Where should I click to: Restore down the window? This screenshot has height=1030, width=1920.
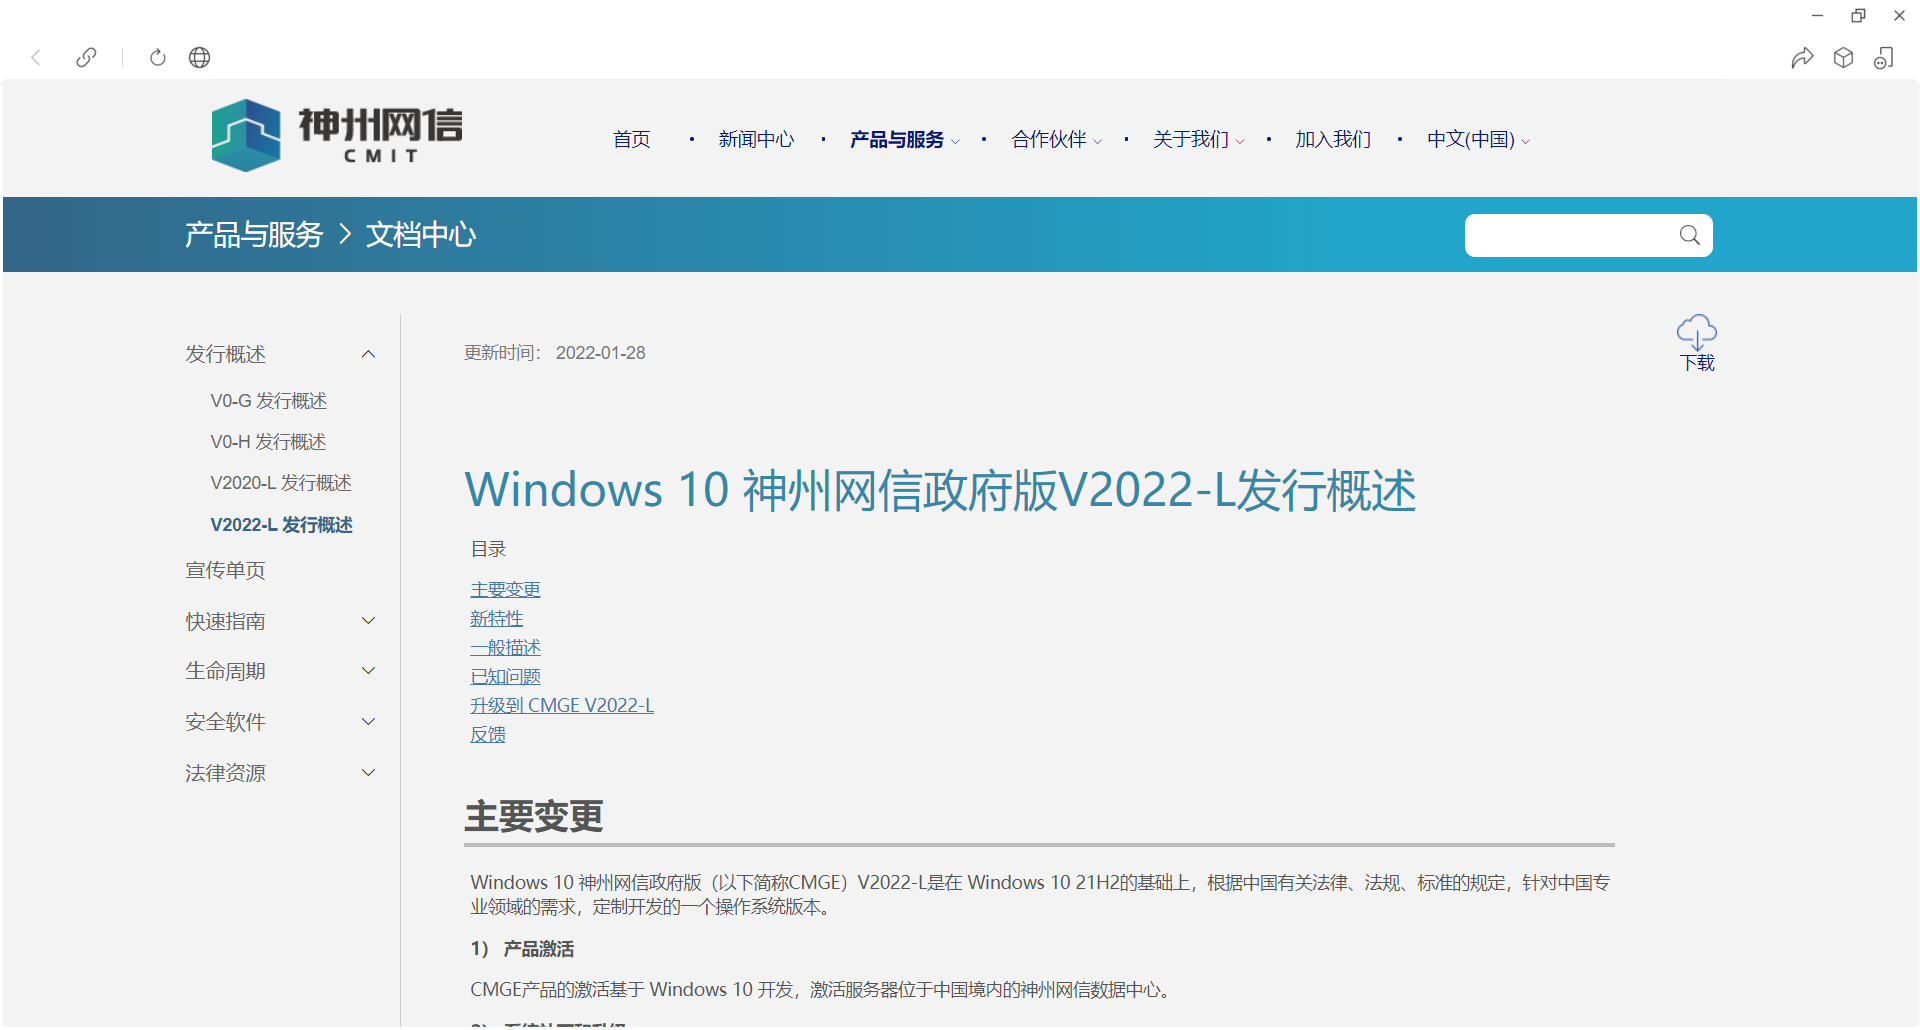coord(1859,16)
